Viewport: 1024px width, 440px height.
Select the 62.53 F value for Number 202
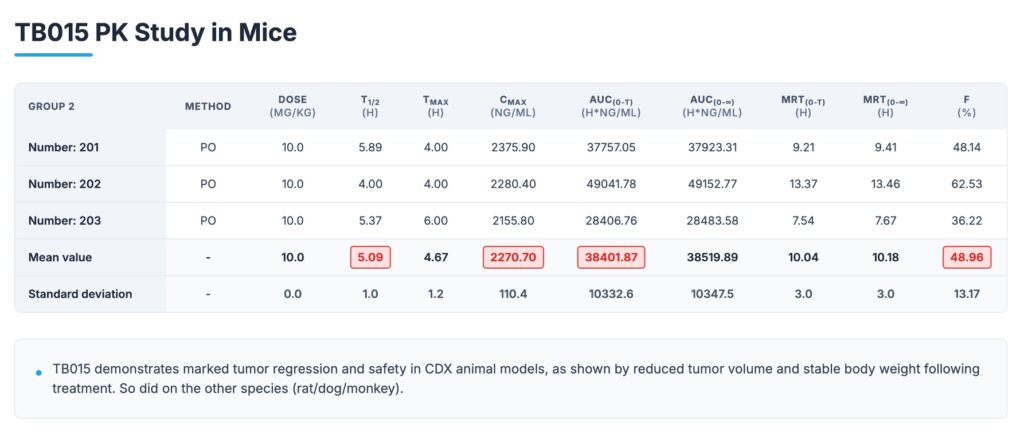tap(966, 184)
